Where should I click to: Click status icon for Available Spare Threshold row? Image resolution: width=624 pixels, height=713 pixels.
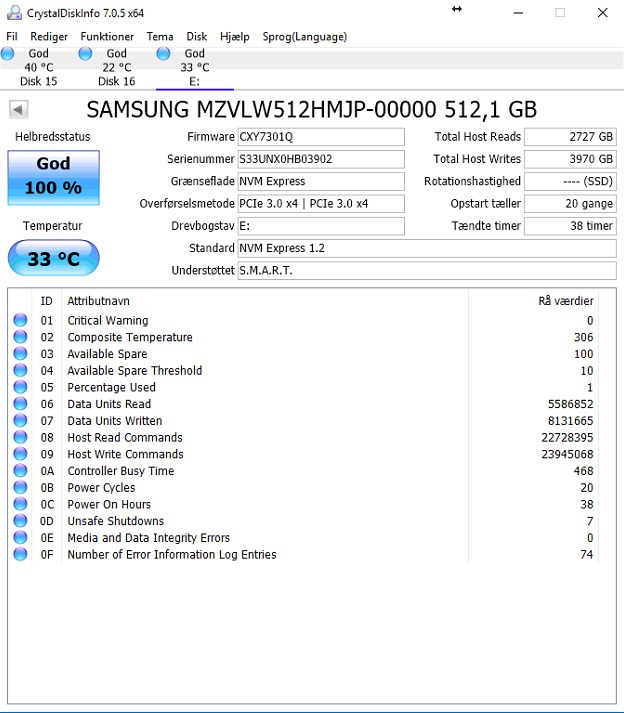(x=20, y=370)
